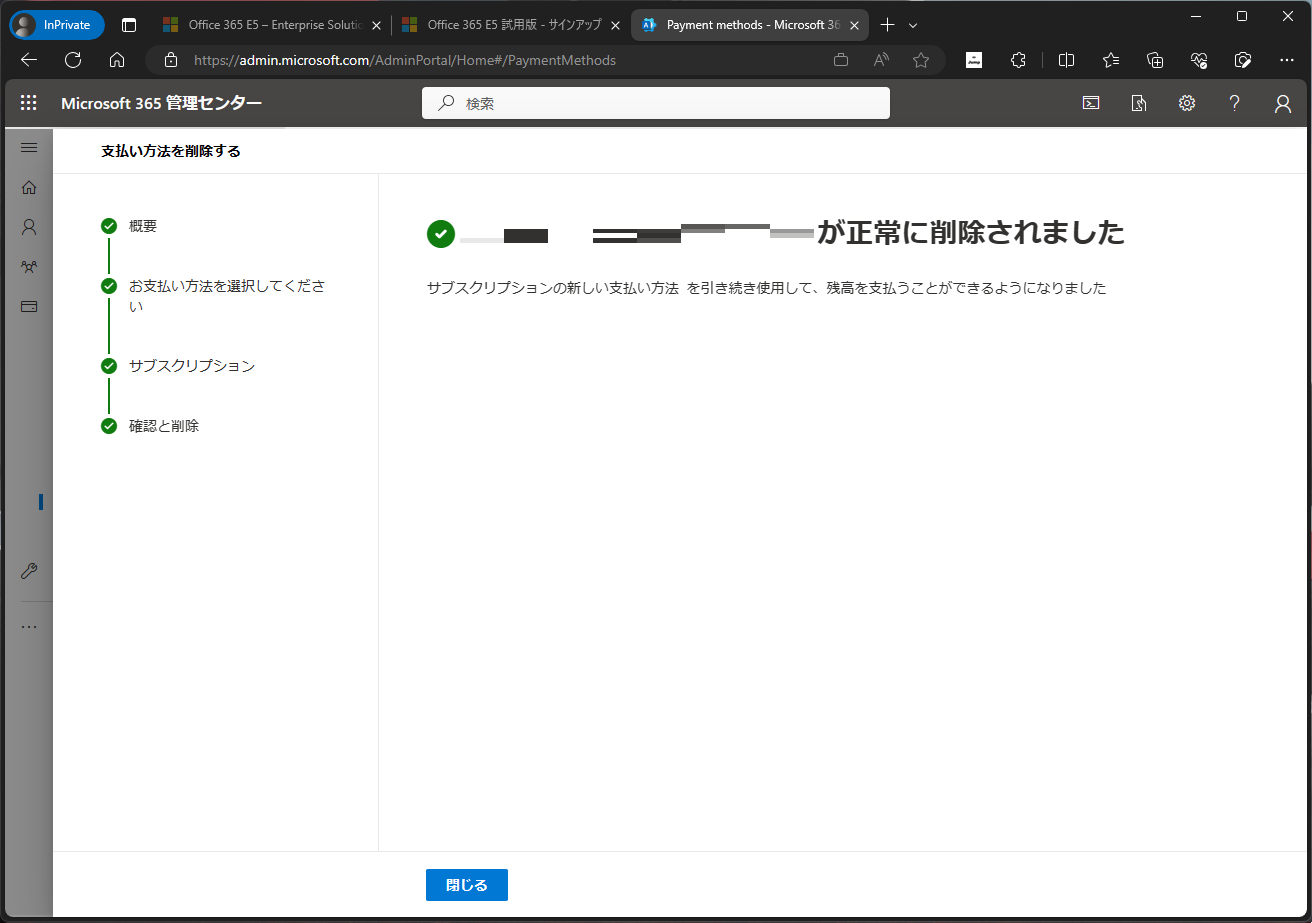The image size is (1312, 923).
Task: Add this page to favorites
Action: point(921,60)
